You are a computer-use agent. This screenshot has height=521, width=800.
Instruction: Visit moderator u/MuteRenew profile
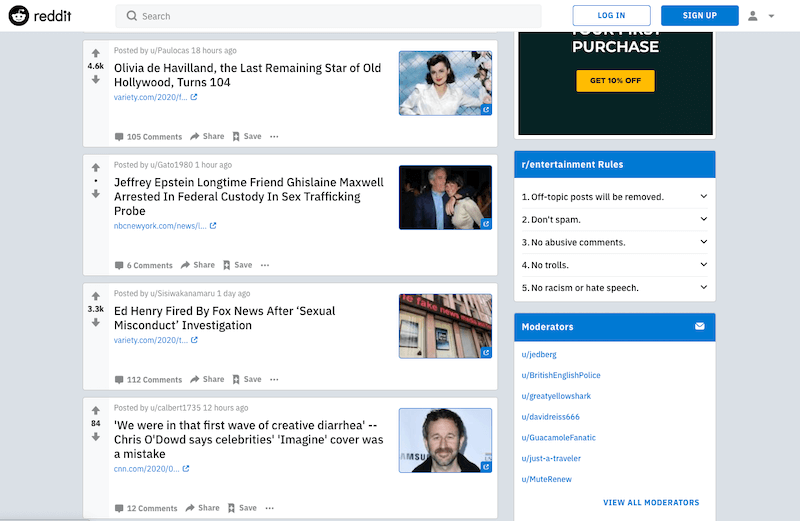pyautogui.click(x=546, y=479)
